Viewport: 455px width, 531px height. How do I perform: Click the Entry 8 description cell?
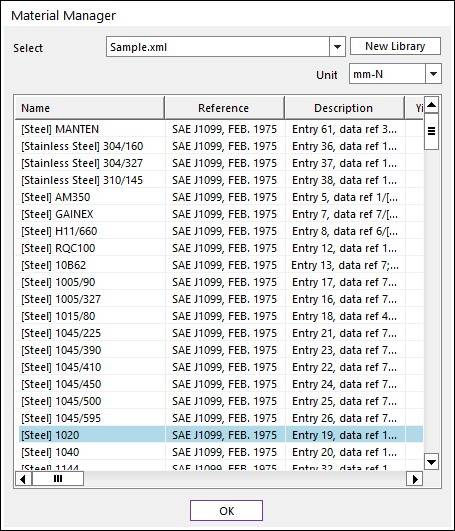(344, 231)
